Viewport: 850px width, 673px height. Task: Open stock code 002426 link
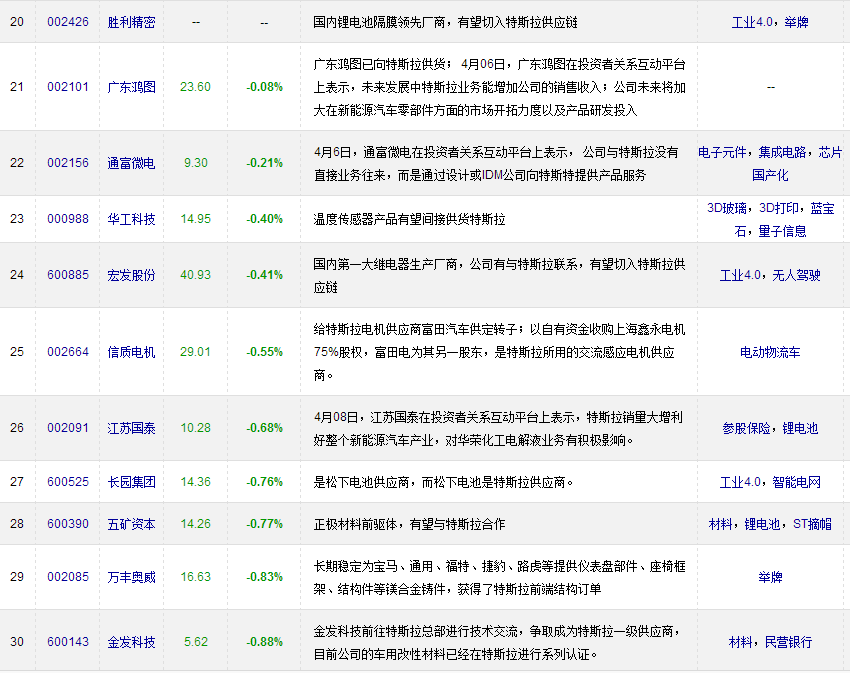(x=68, y=22)
